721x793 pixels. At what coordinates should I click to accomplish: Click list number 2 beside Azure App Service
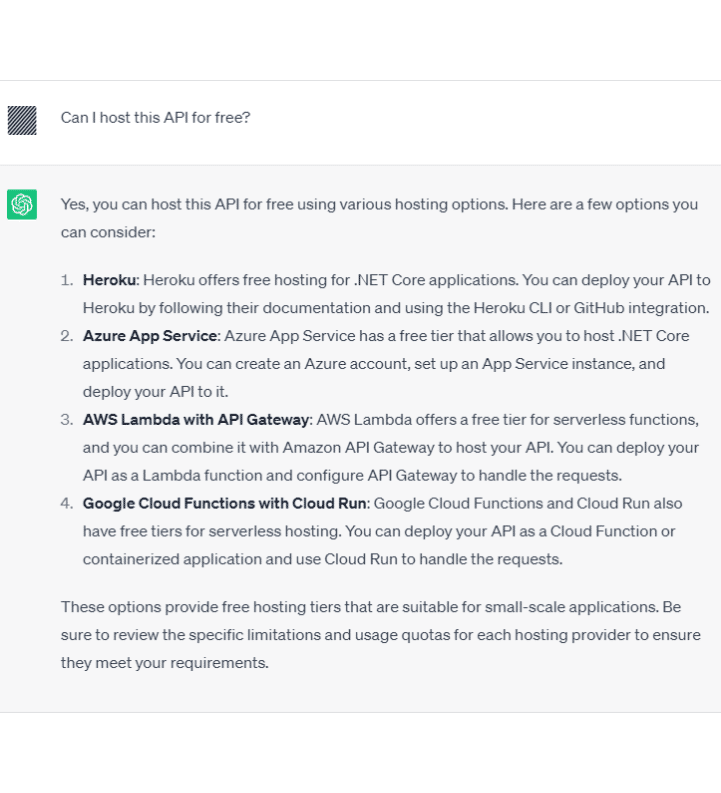point(67,336)
